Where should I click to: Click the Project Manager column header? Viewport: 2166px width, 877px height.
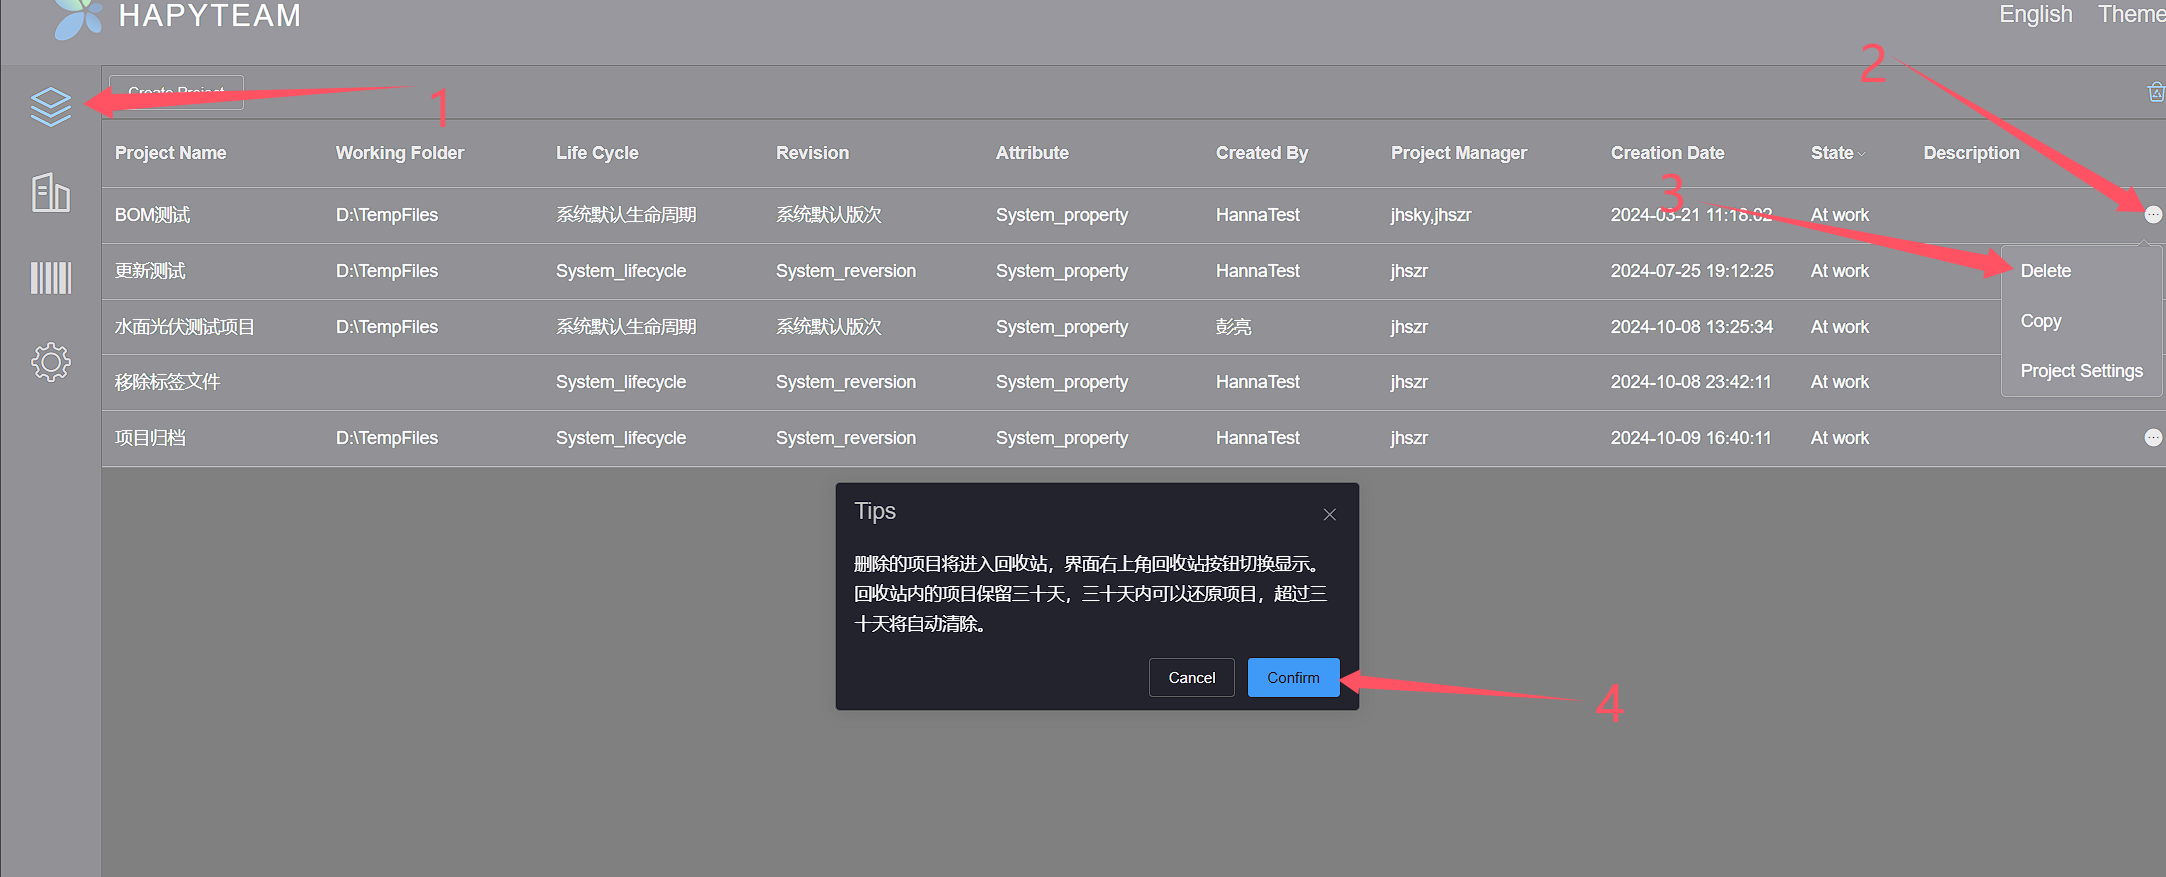click(1458, 153)
